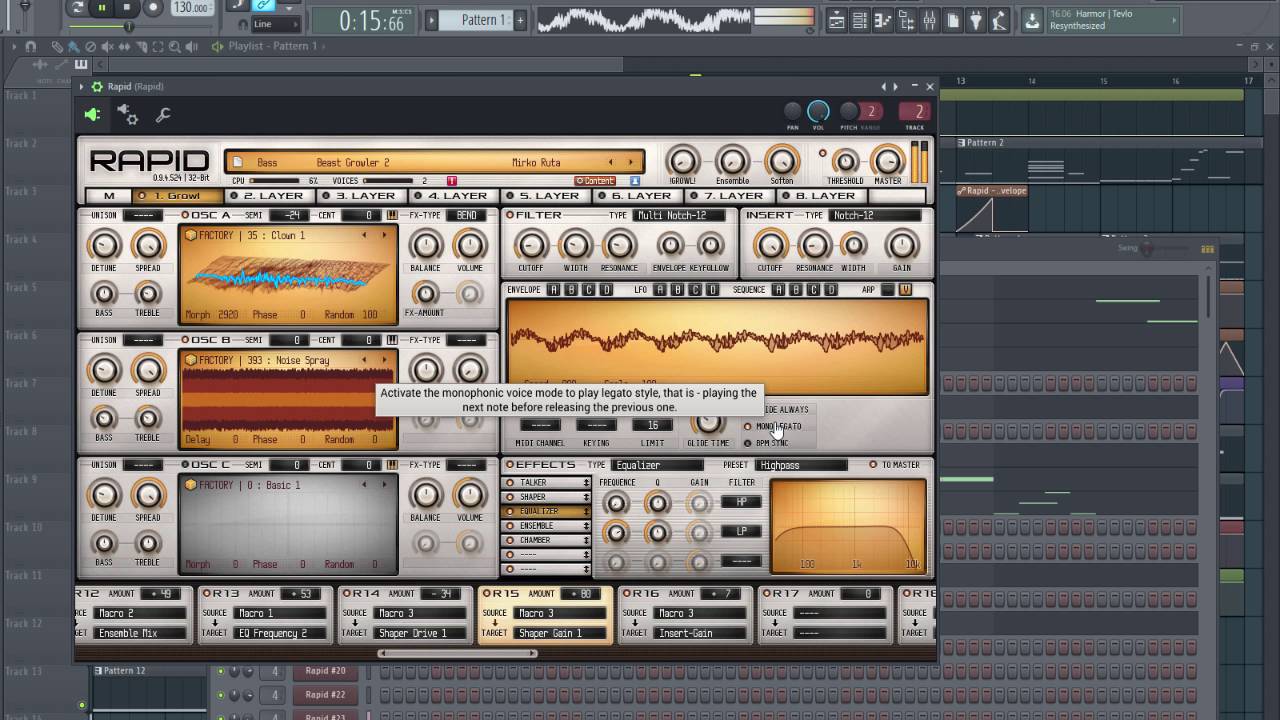
Task: Click next wavetable arrow for OSC A Clown 1
Action: pos(383,235)
